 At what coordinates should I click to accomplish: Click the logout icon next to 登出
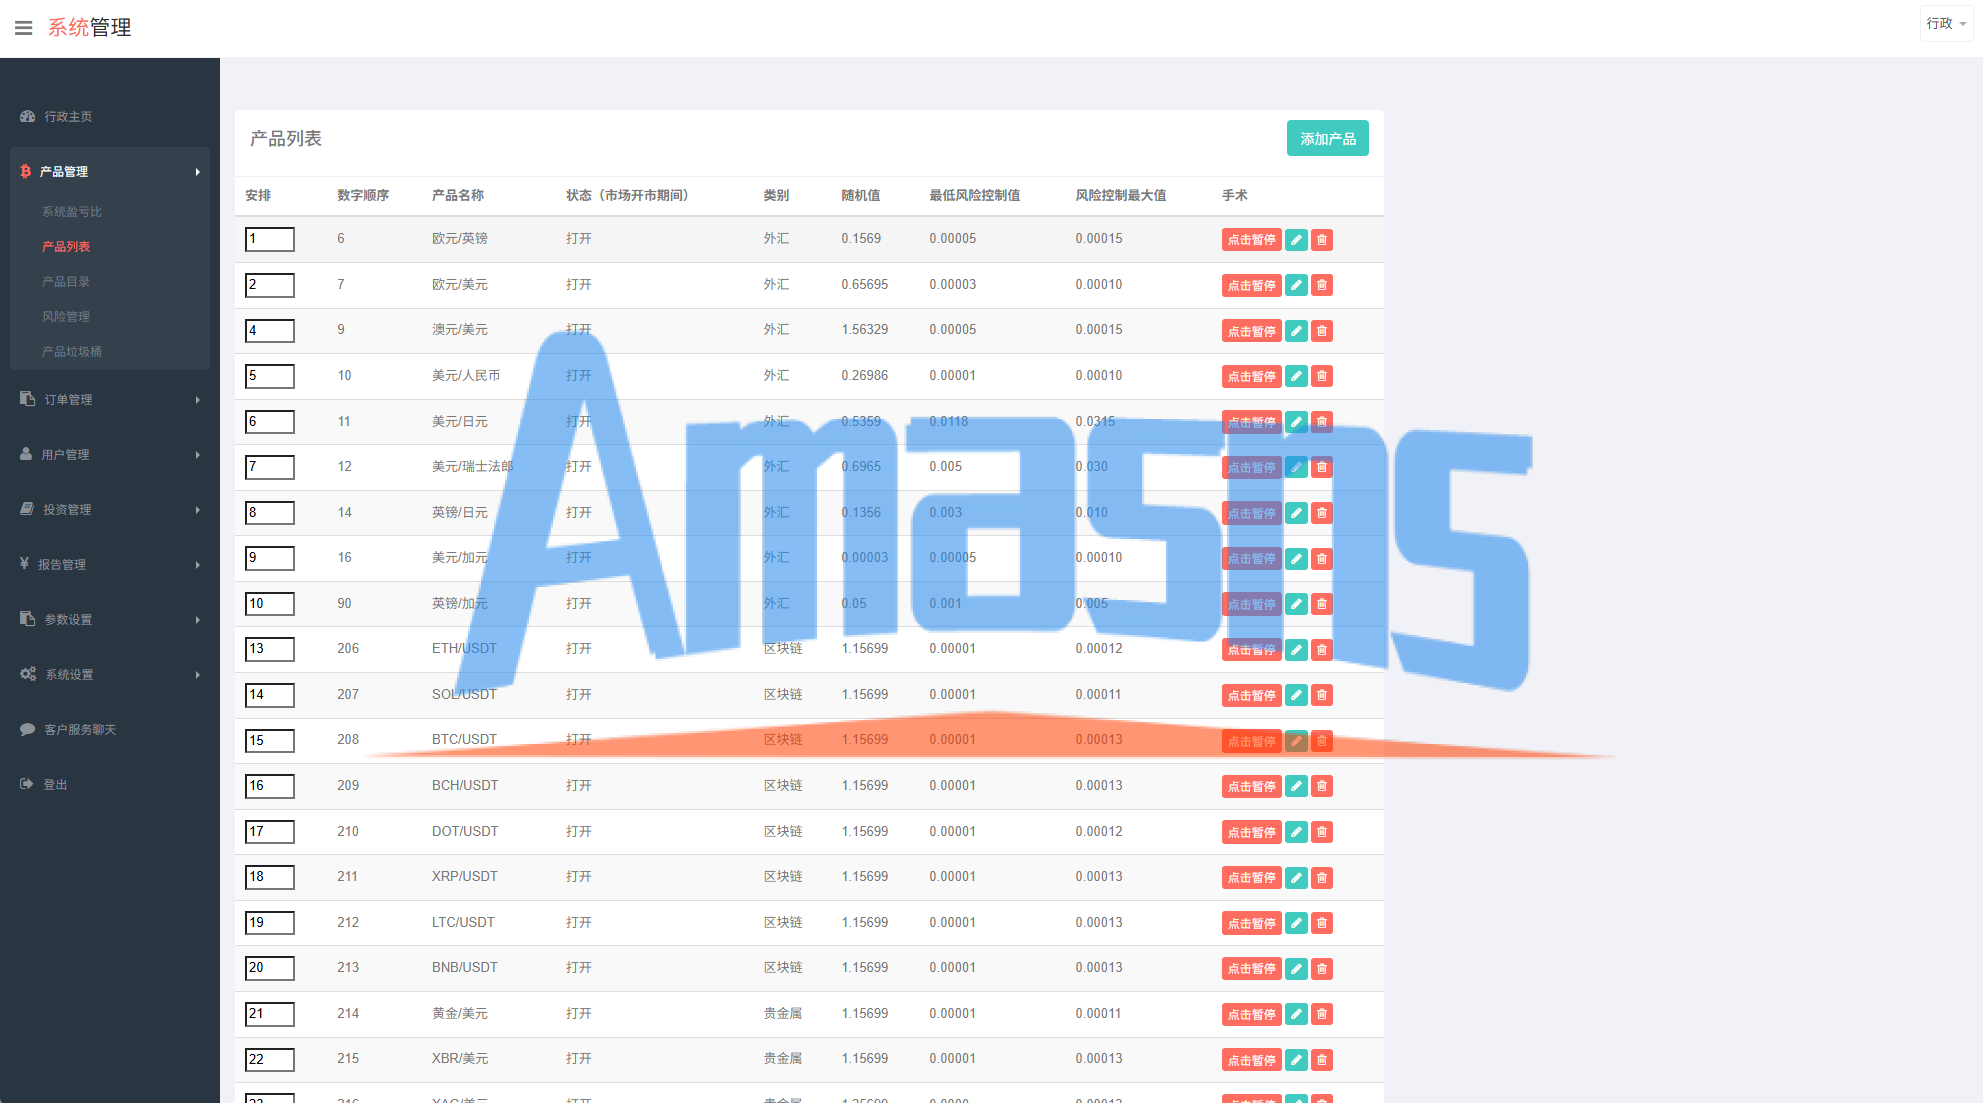click(27, 785)
